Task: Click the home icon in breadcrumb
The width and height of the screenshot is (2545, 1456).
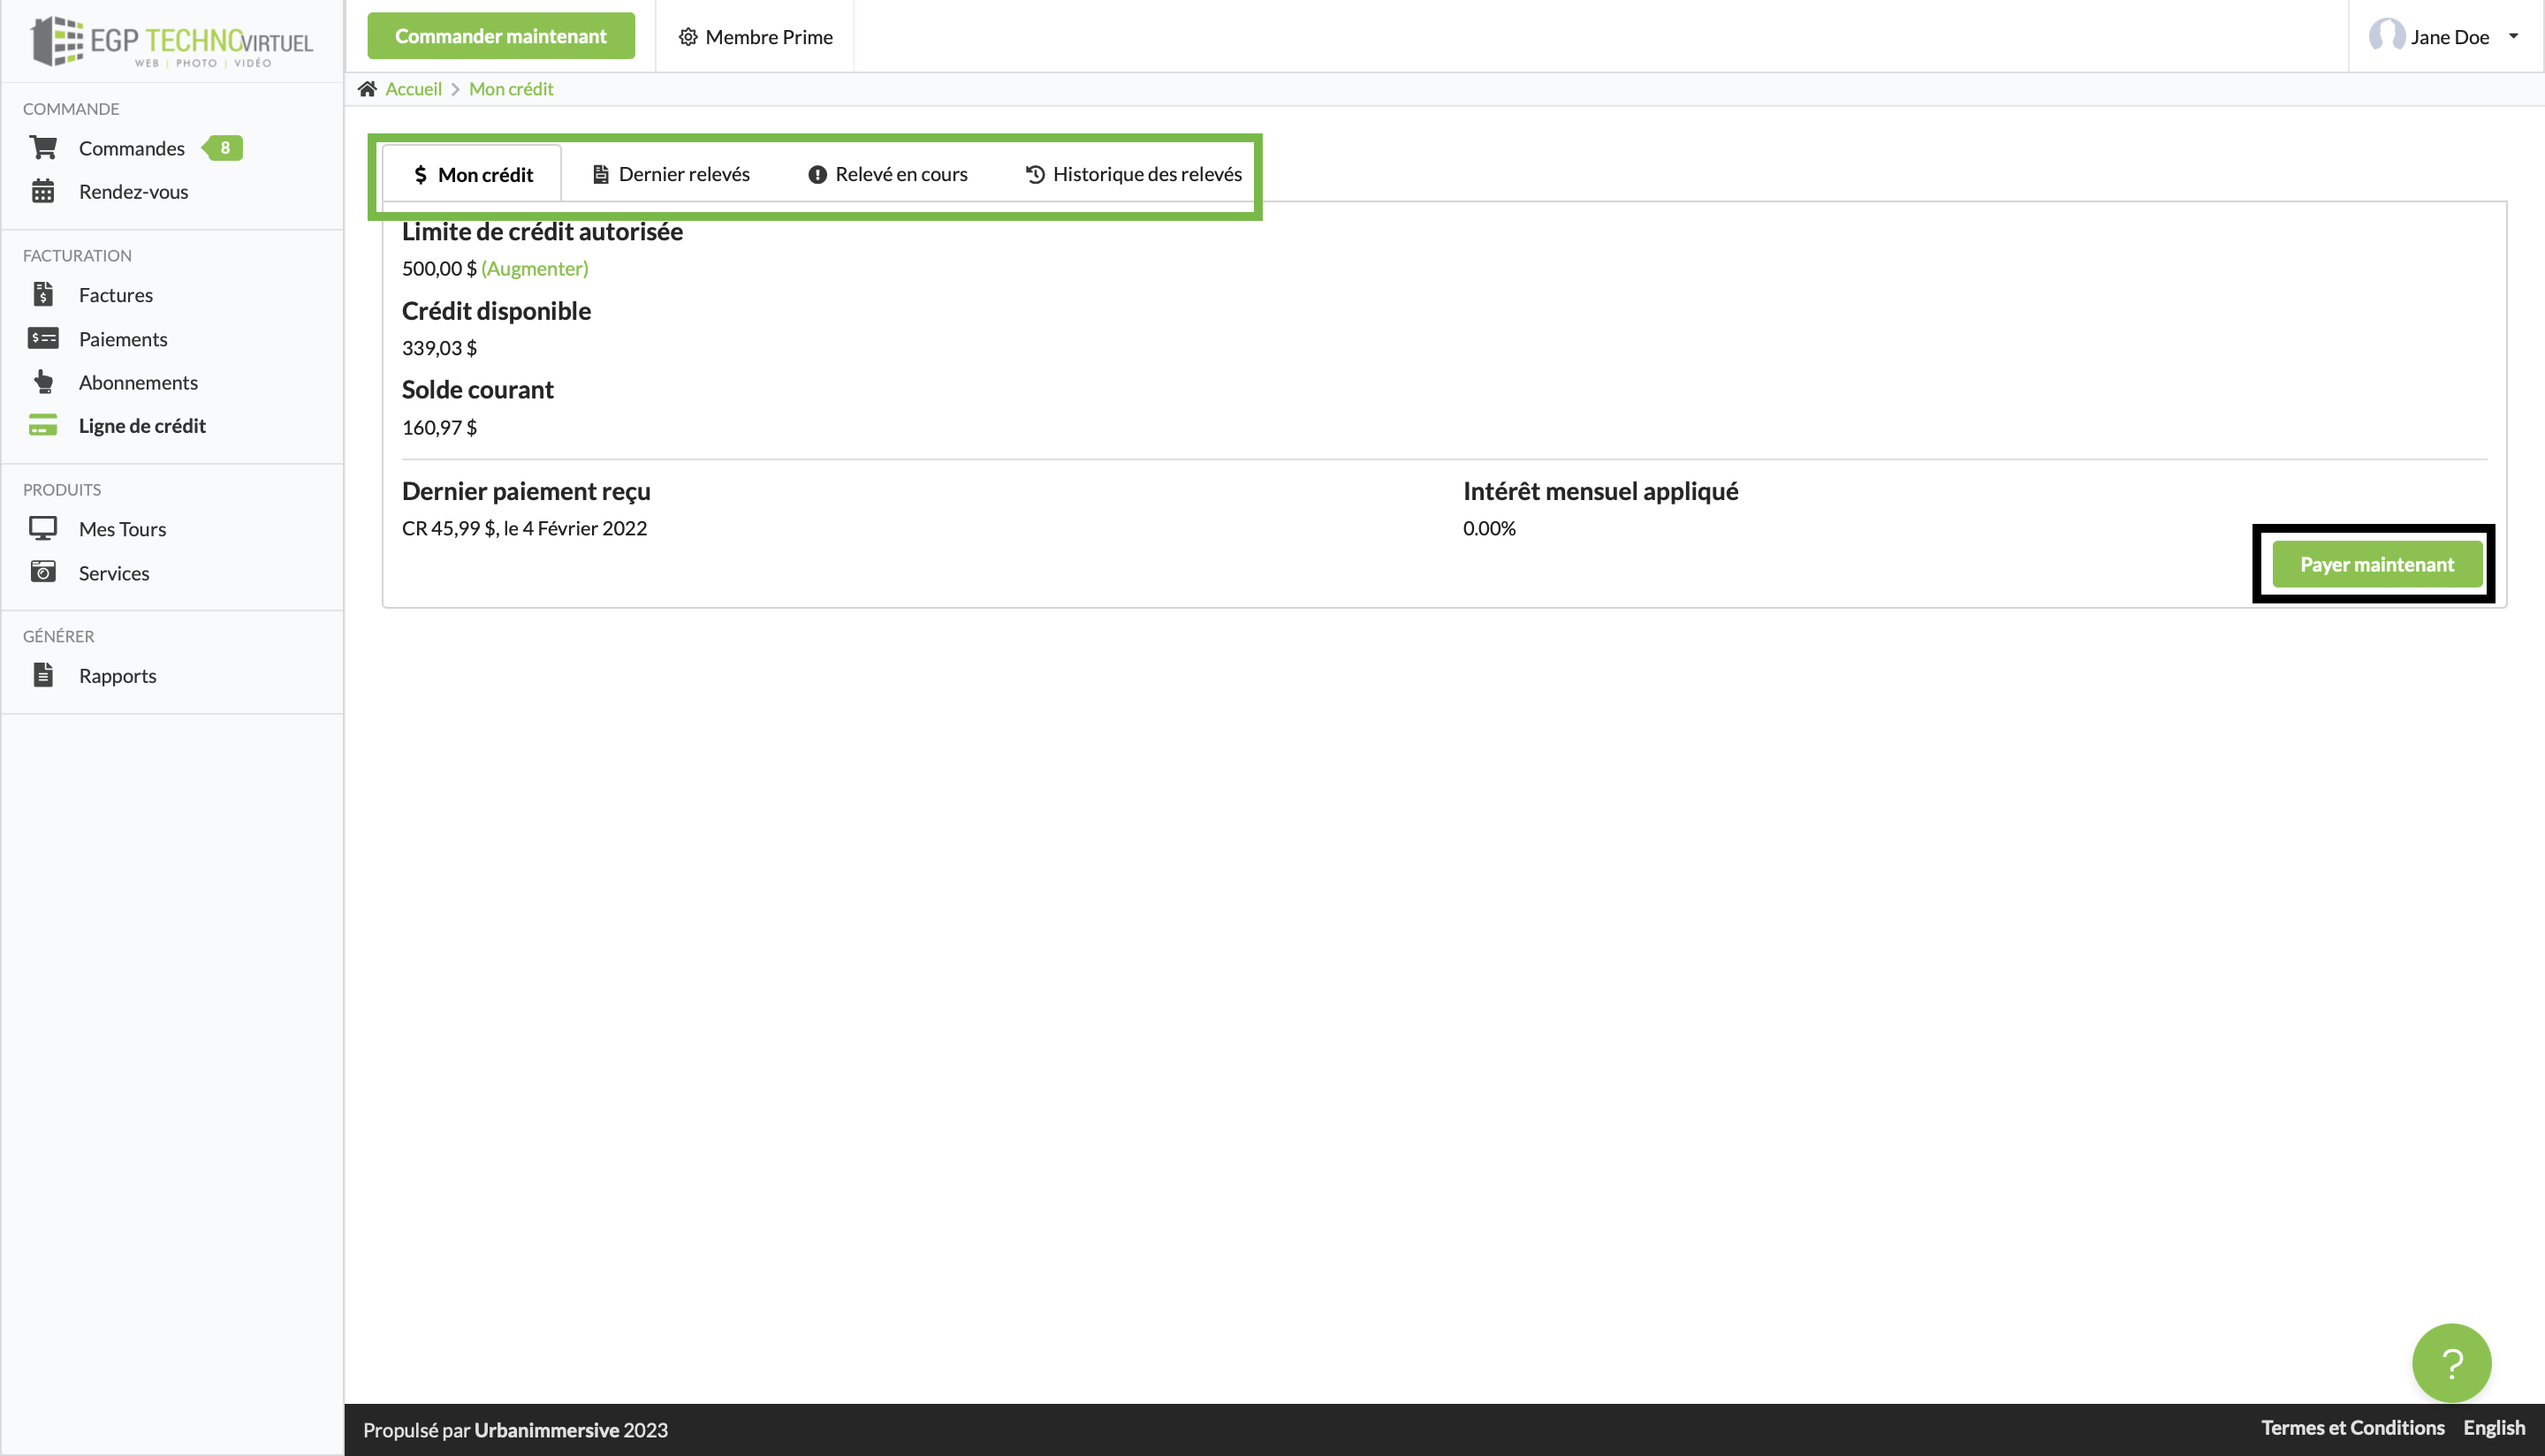Action: pos(367,89)
